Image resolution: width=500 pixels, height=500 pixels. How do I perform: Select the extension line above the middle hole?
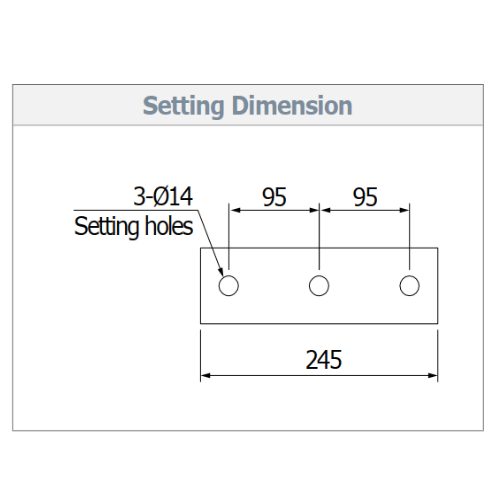click(x=319, y=236)
